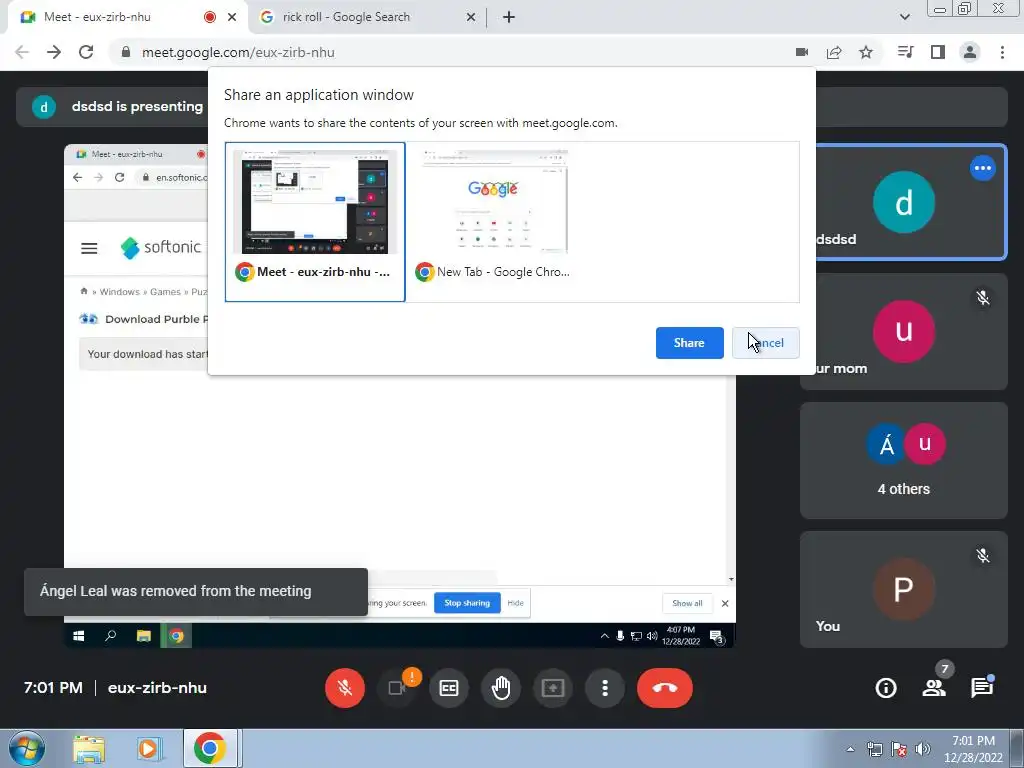Toggle closed captions button
Viewport: 1024px width, 768px height.
(x=449, y=688)
